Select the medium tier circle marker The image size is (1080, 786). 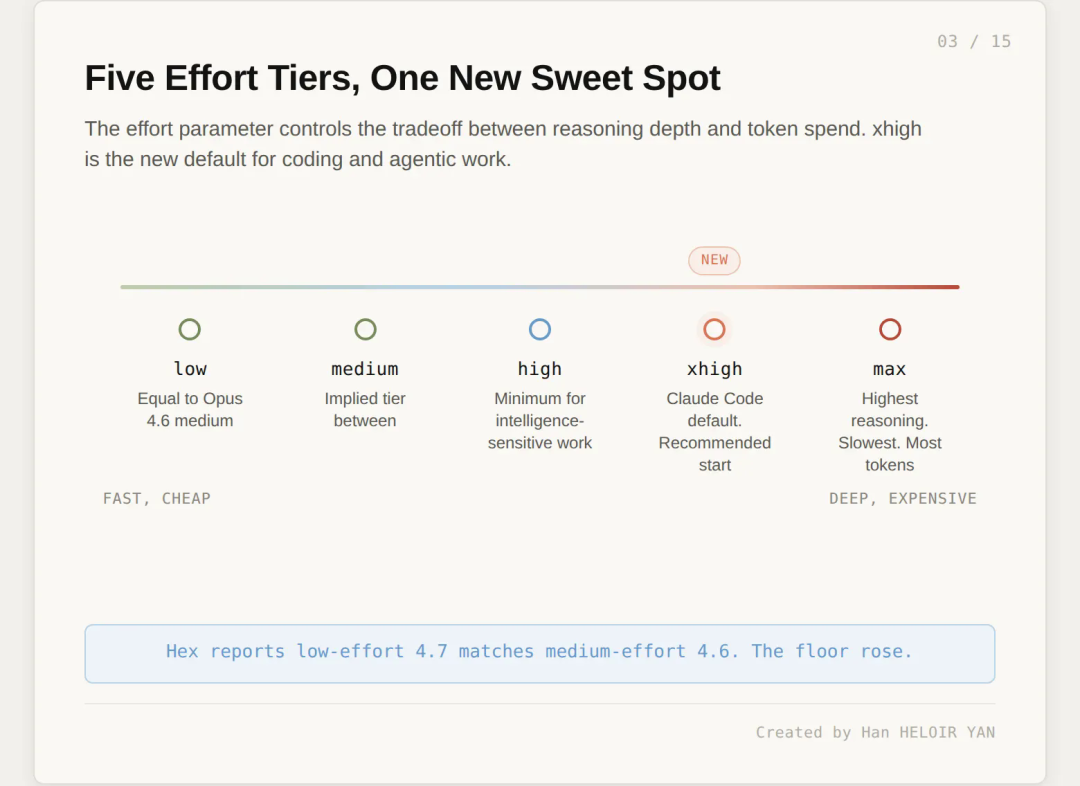pyautogui.click(x=365, y=329)
